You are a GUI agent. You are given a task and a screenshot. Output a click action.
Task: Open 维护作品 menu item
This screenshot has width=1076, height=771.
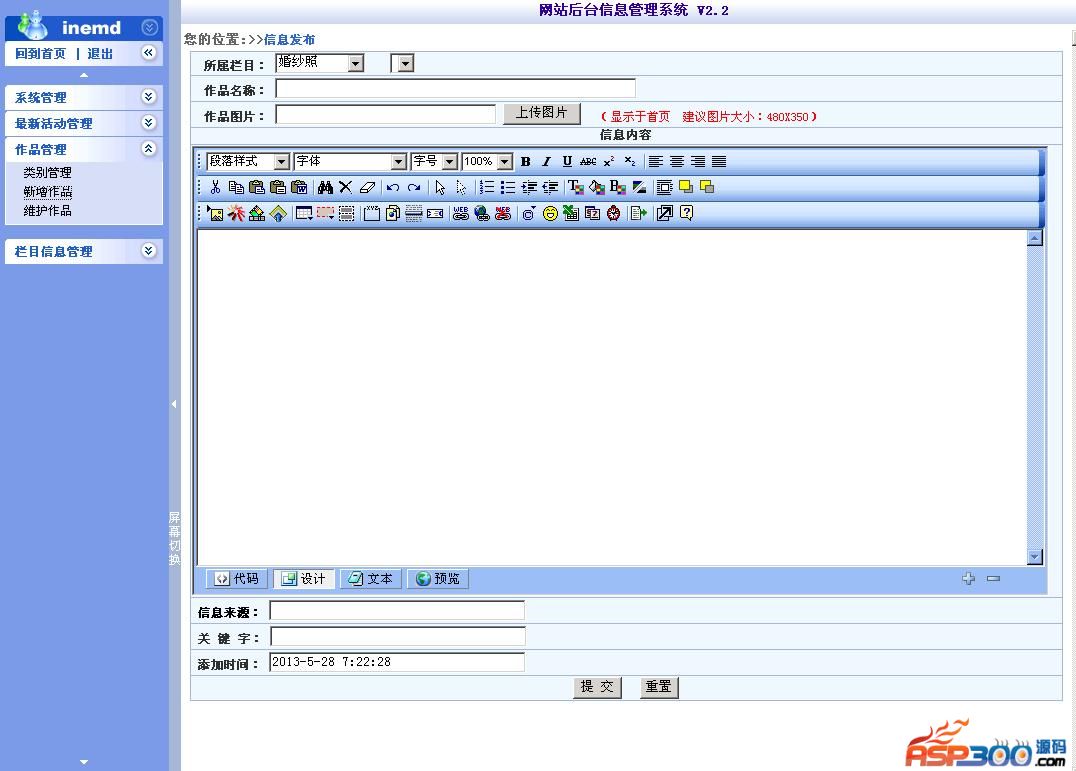(47, 211)
